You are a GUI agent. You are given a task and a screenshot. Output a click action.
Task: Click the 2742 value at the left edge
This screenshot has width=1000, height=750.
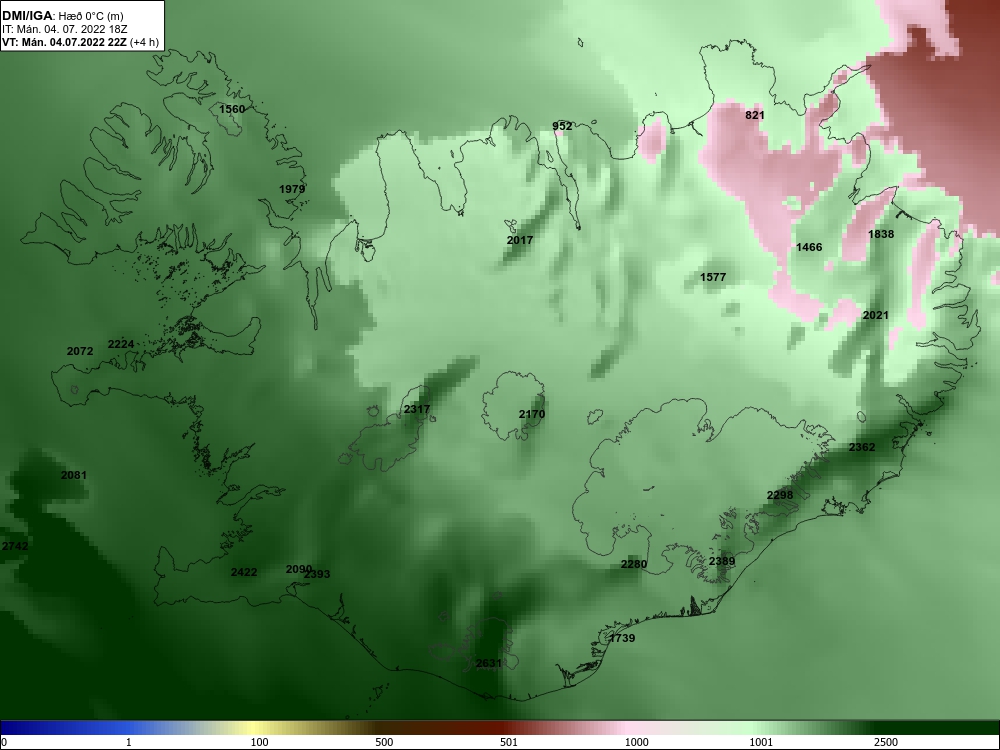[15, 546]
